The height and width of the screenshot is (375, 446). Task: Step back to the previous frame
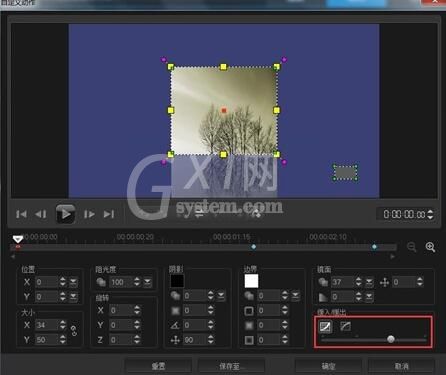coord(41,214)
